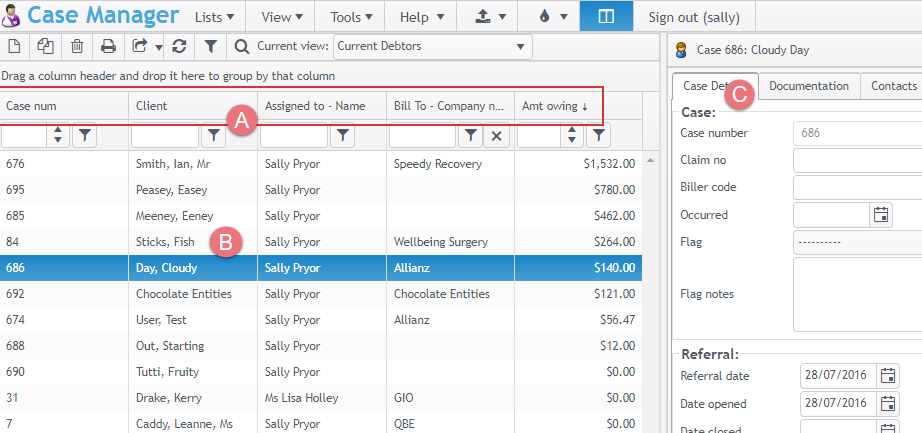This screenshot has width=922, height=433.
Task: Click the refresh list icon
Action: (x=179, y=46)
